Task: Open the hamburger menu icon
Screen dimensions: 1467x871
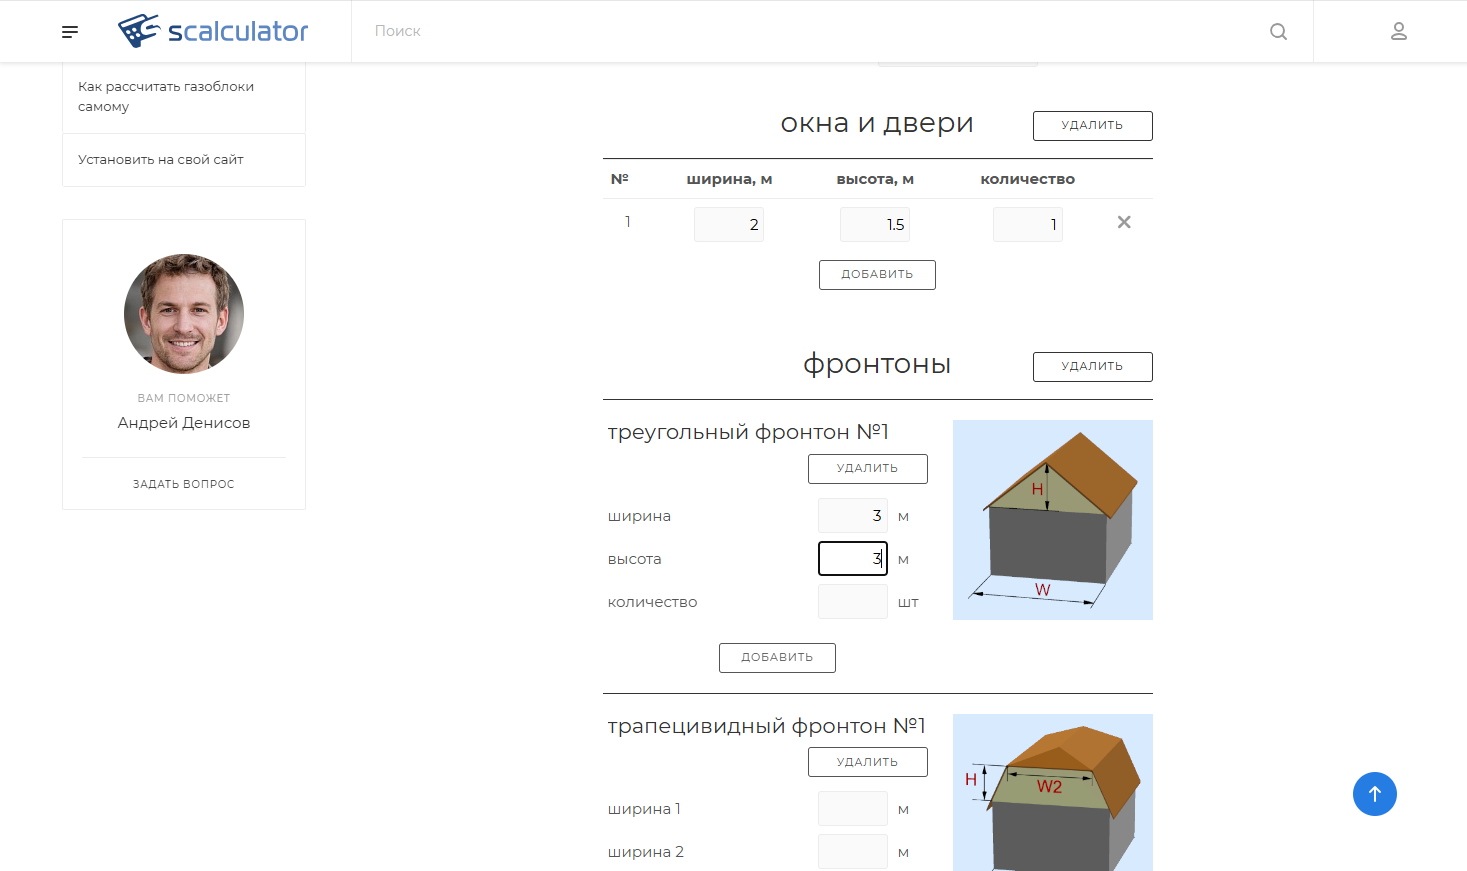Action: click(x=70, y=32)
